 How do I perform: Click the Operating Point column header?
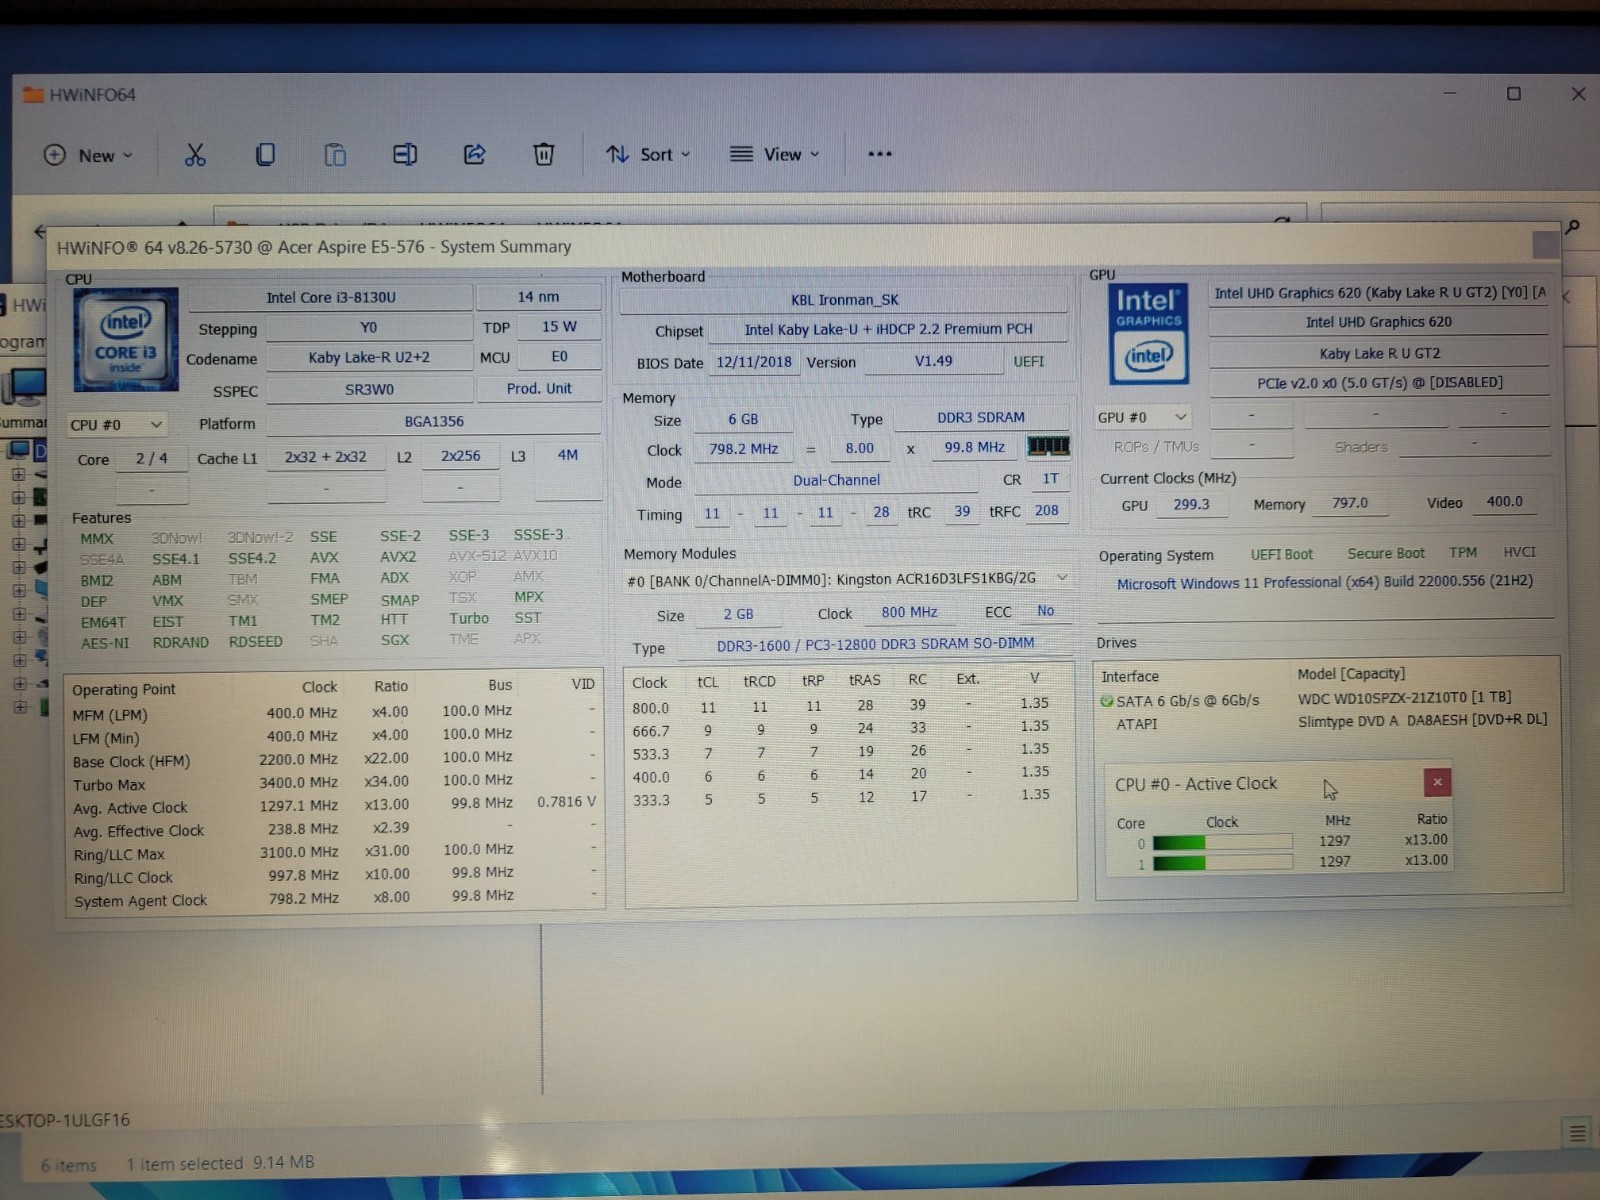(124, 689)
